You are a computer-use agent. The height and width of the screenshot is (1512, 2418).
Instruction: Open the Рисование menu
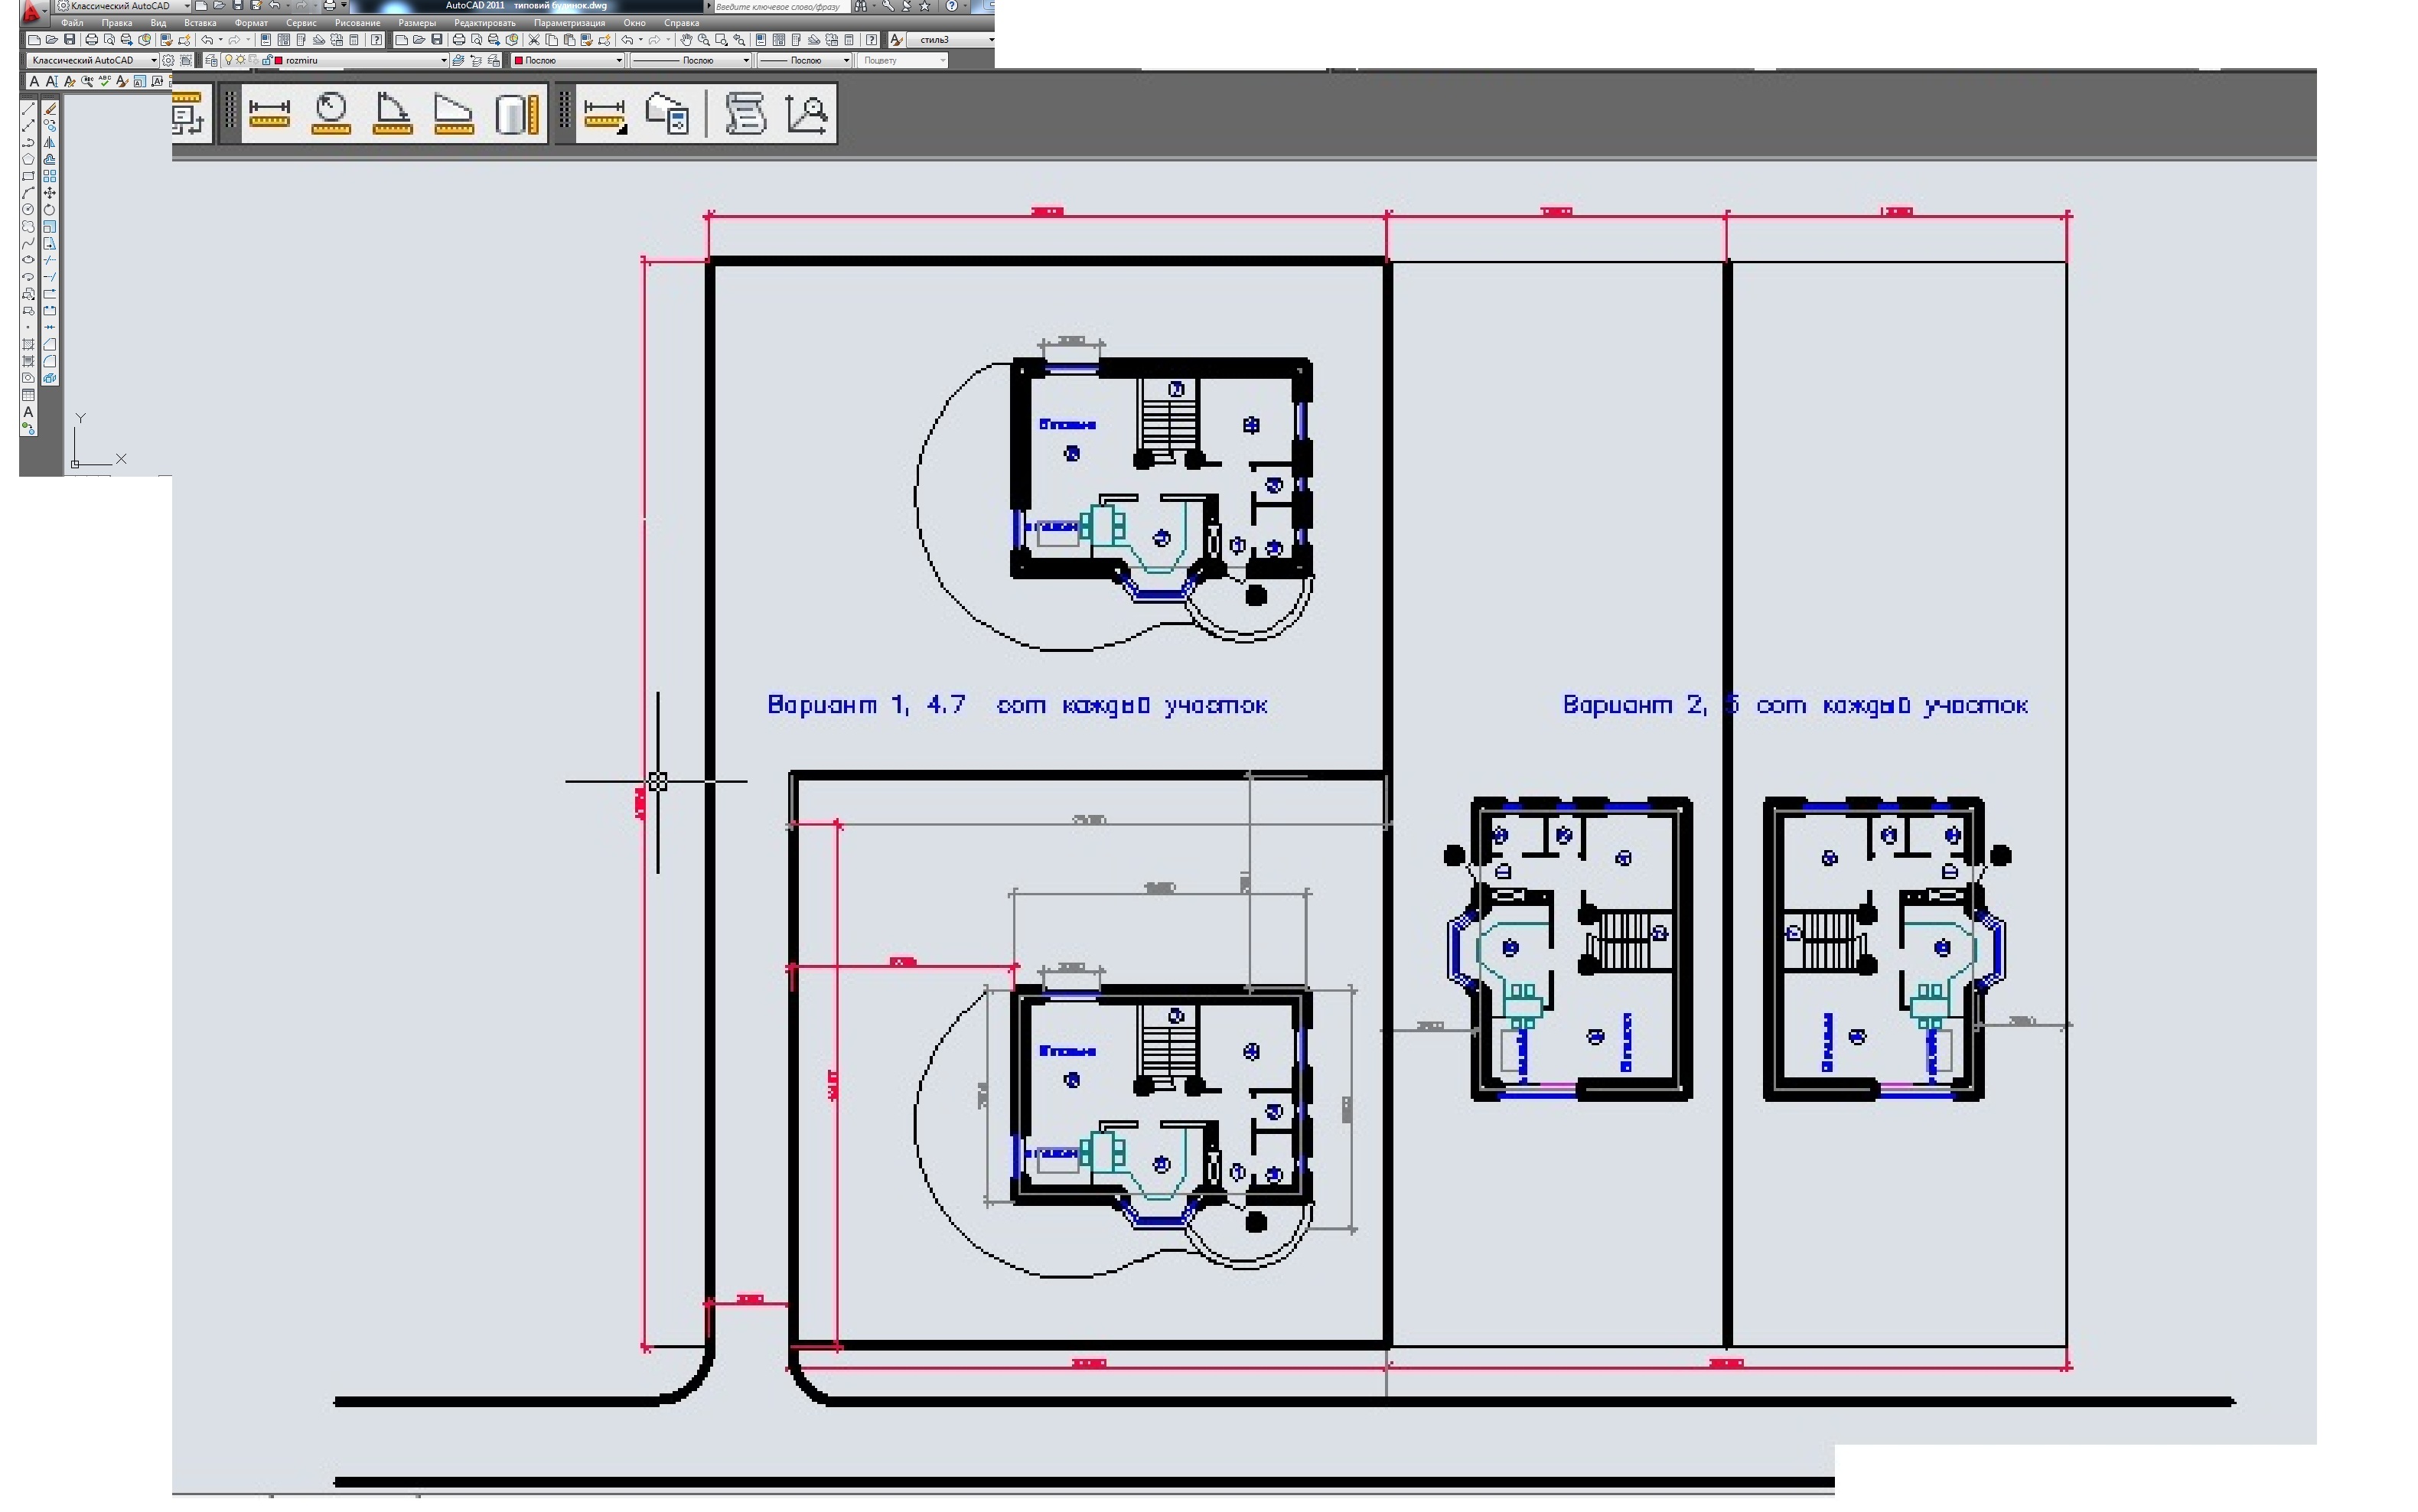click(357, 23)
